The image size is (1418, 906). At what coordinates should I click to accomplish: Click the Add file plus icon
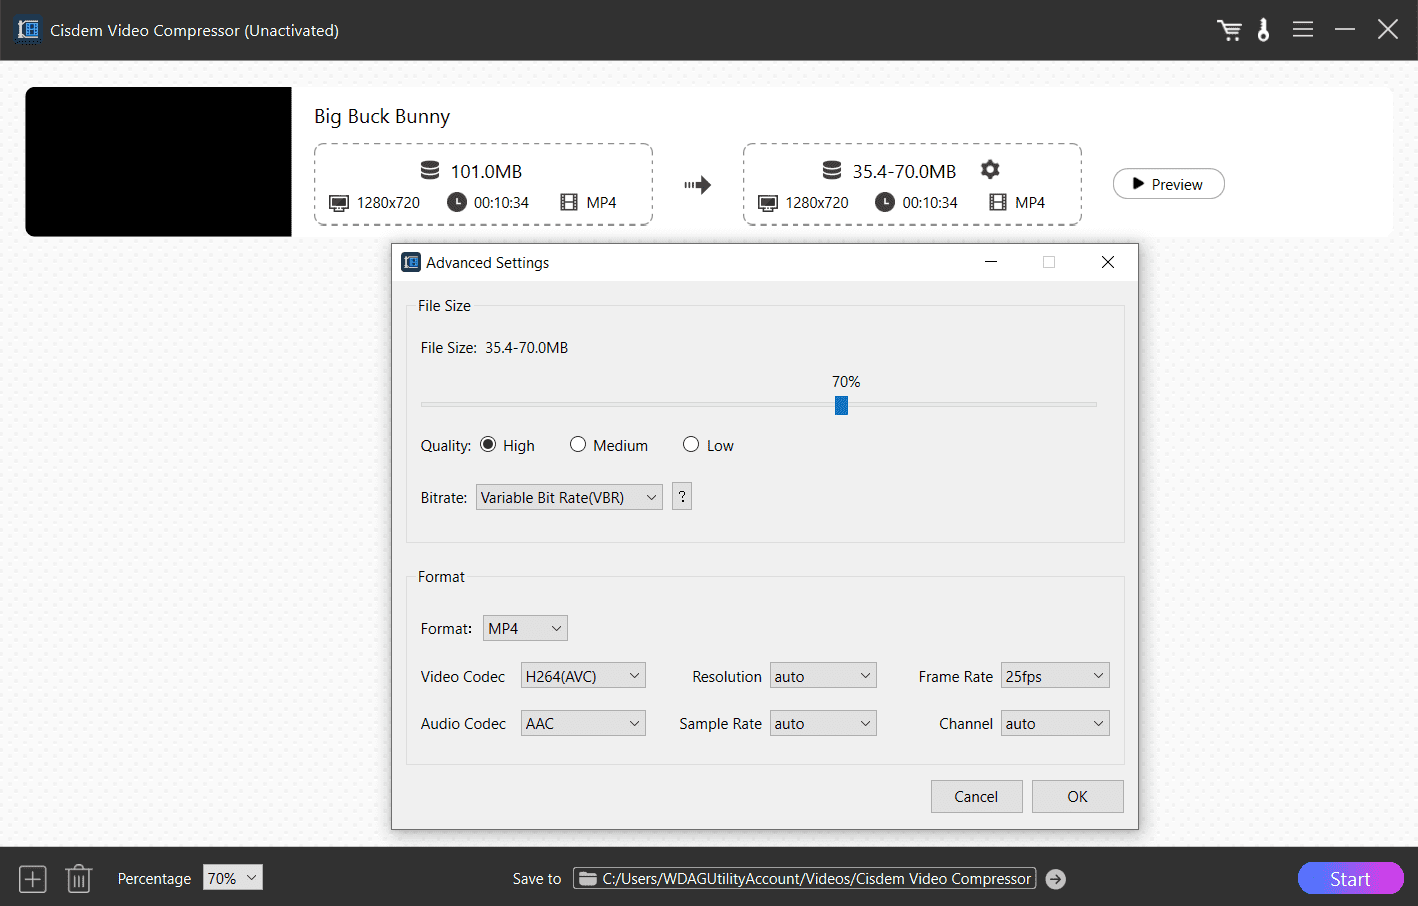pos(33,879)
